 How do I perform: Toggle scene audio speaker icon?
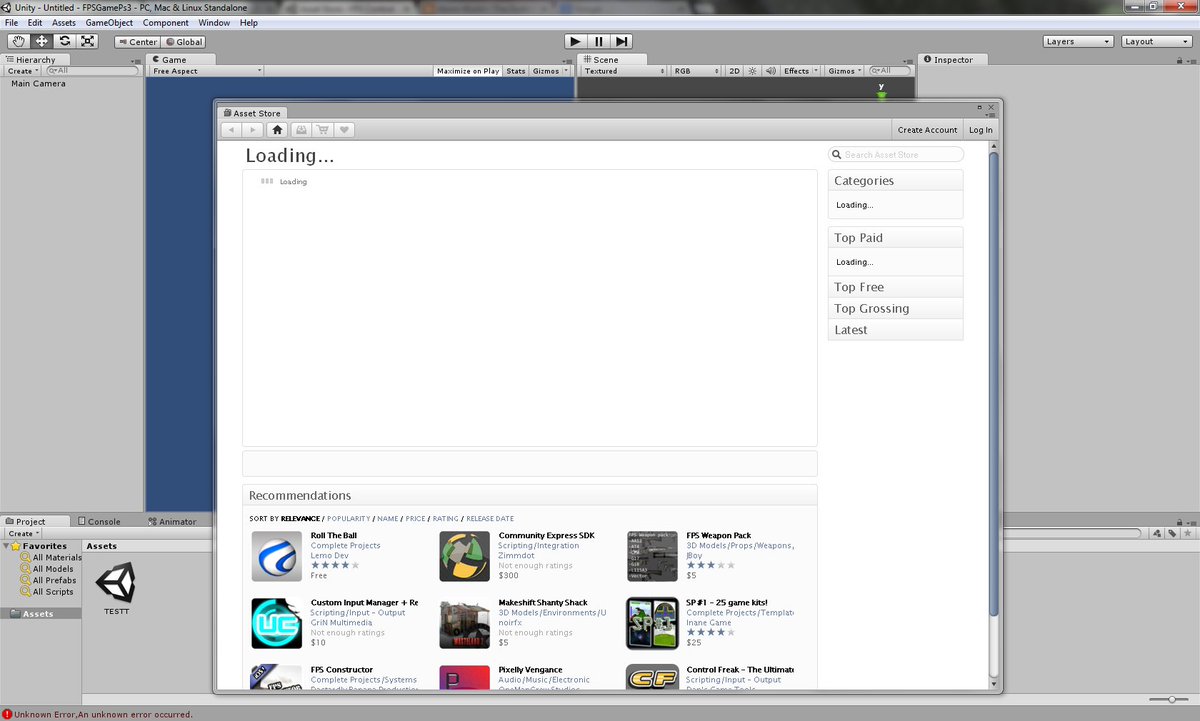(x=770, y=71)
